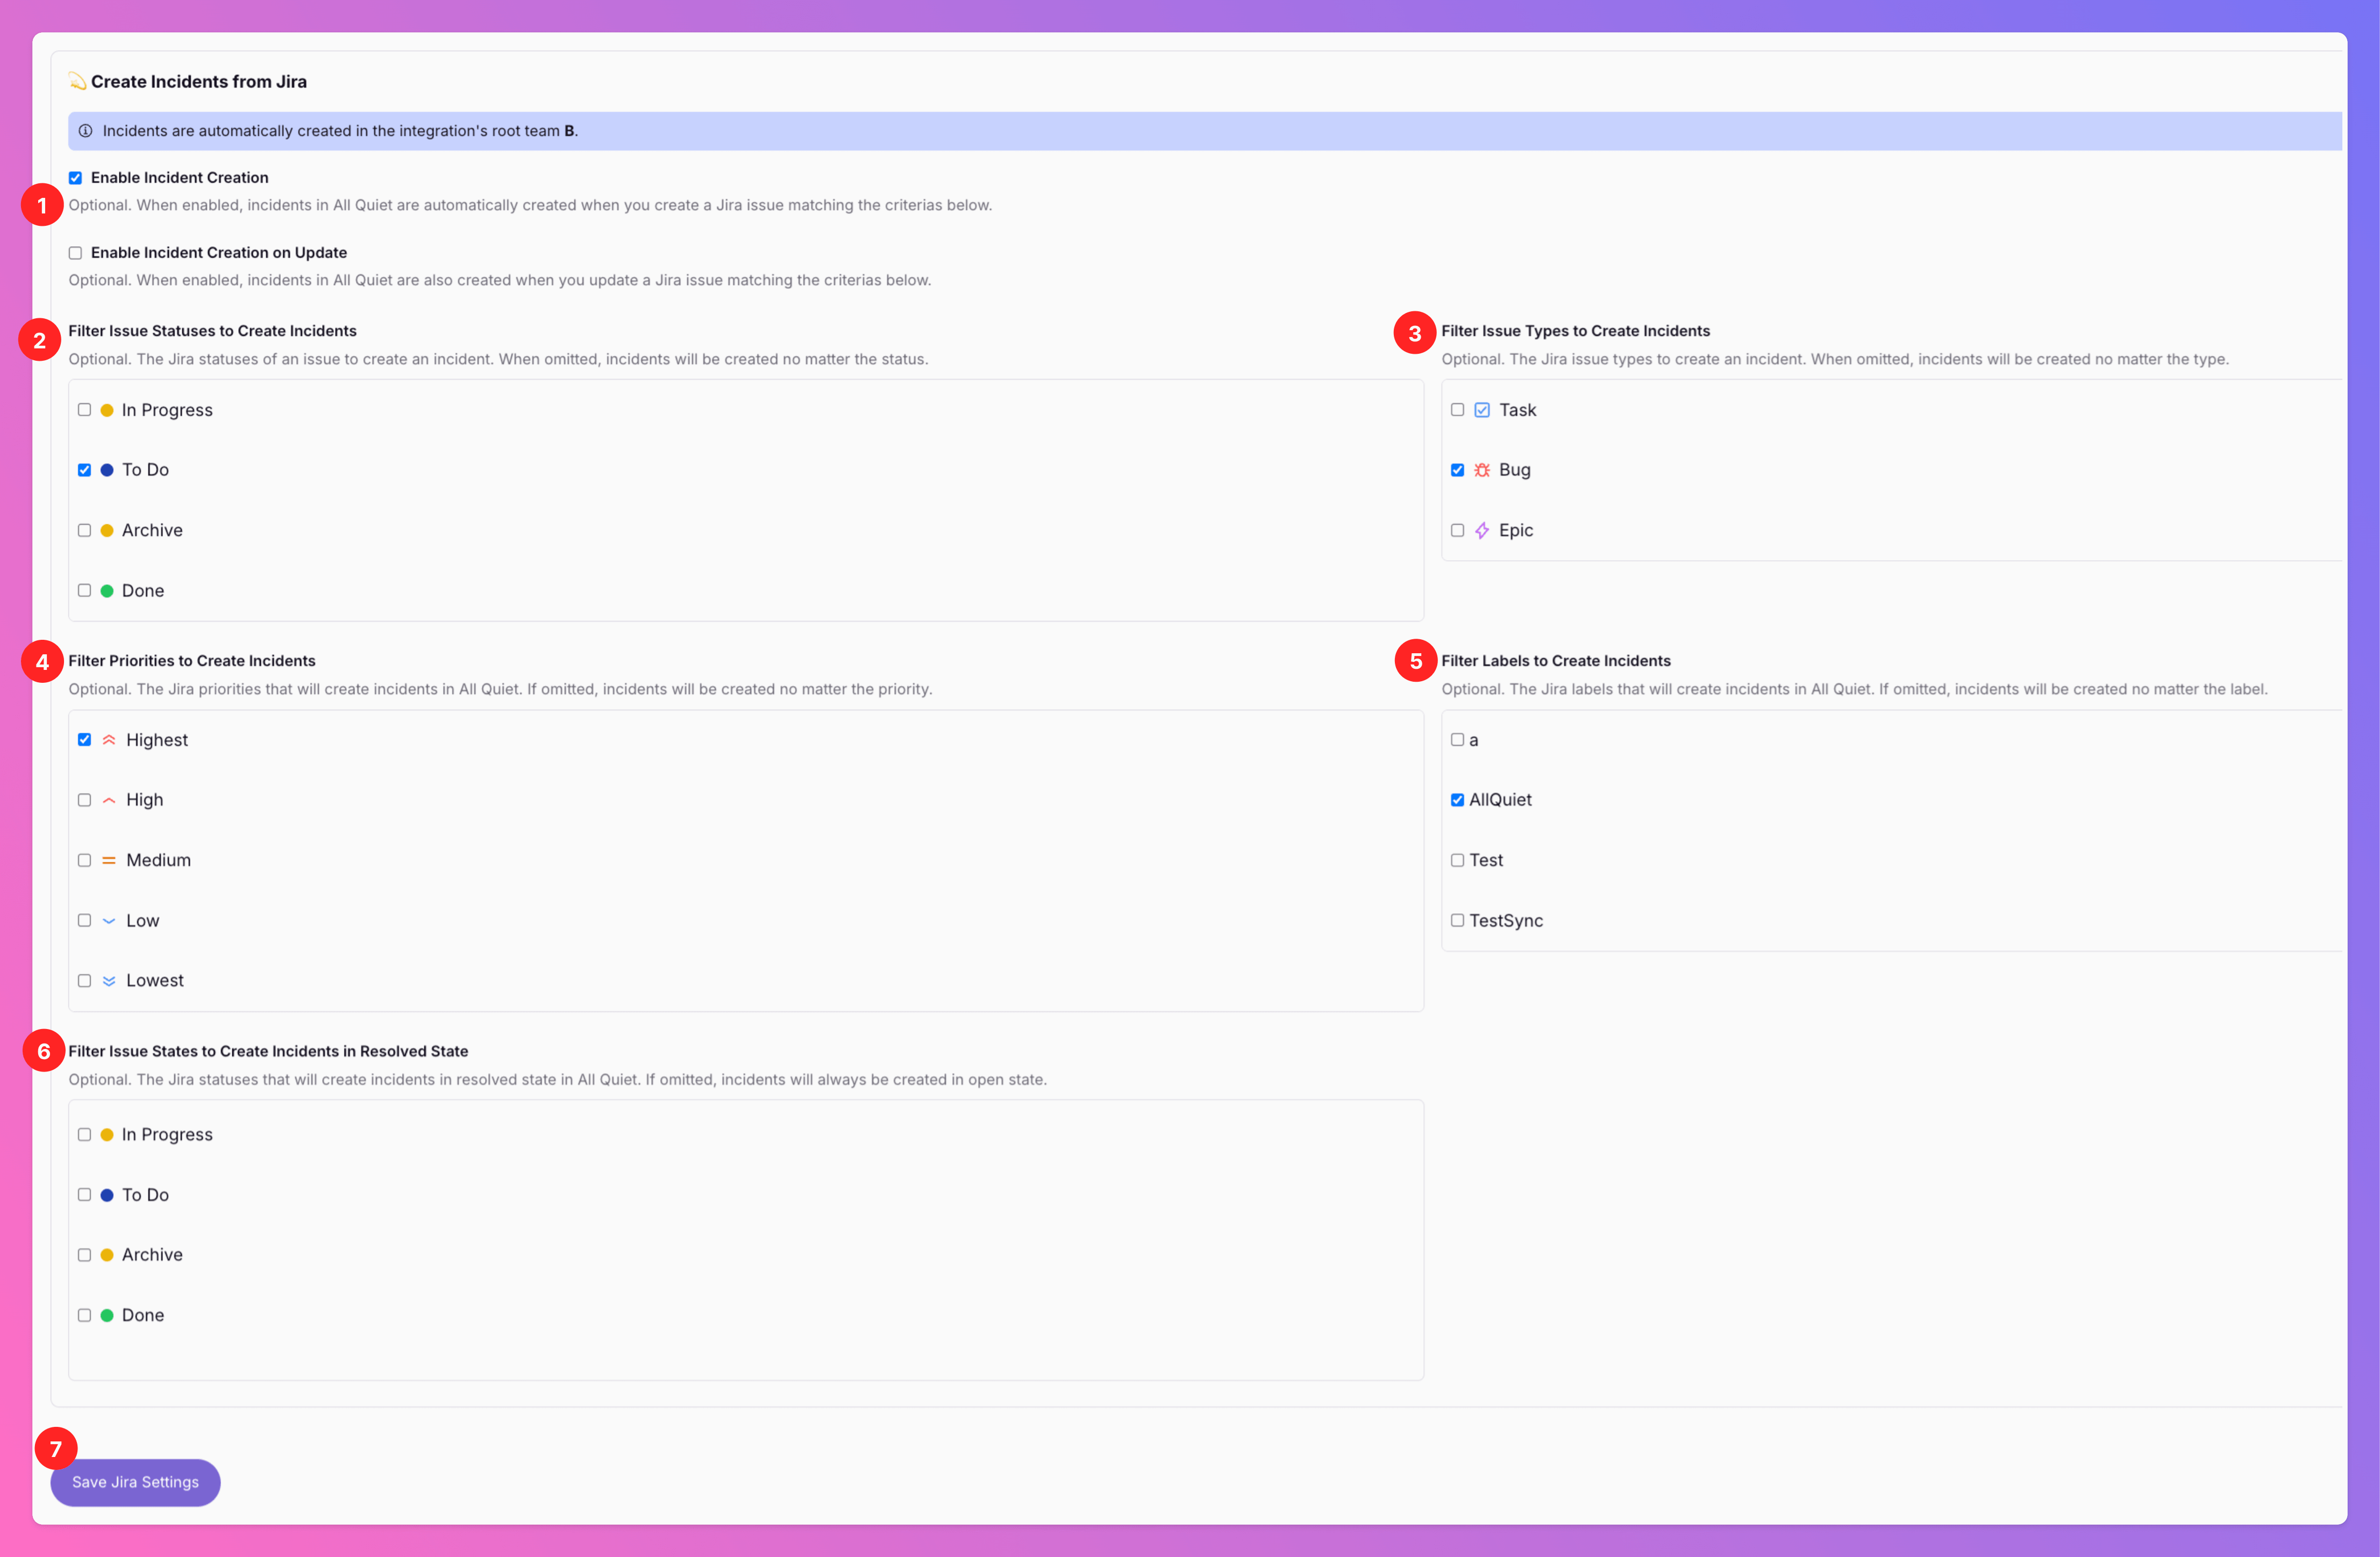This screenshot has height=1557, width=2380.
Task: Select the Archive status label text
Action: pos(152,531)
